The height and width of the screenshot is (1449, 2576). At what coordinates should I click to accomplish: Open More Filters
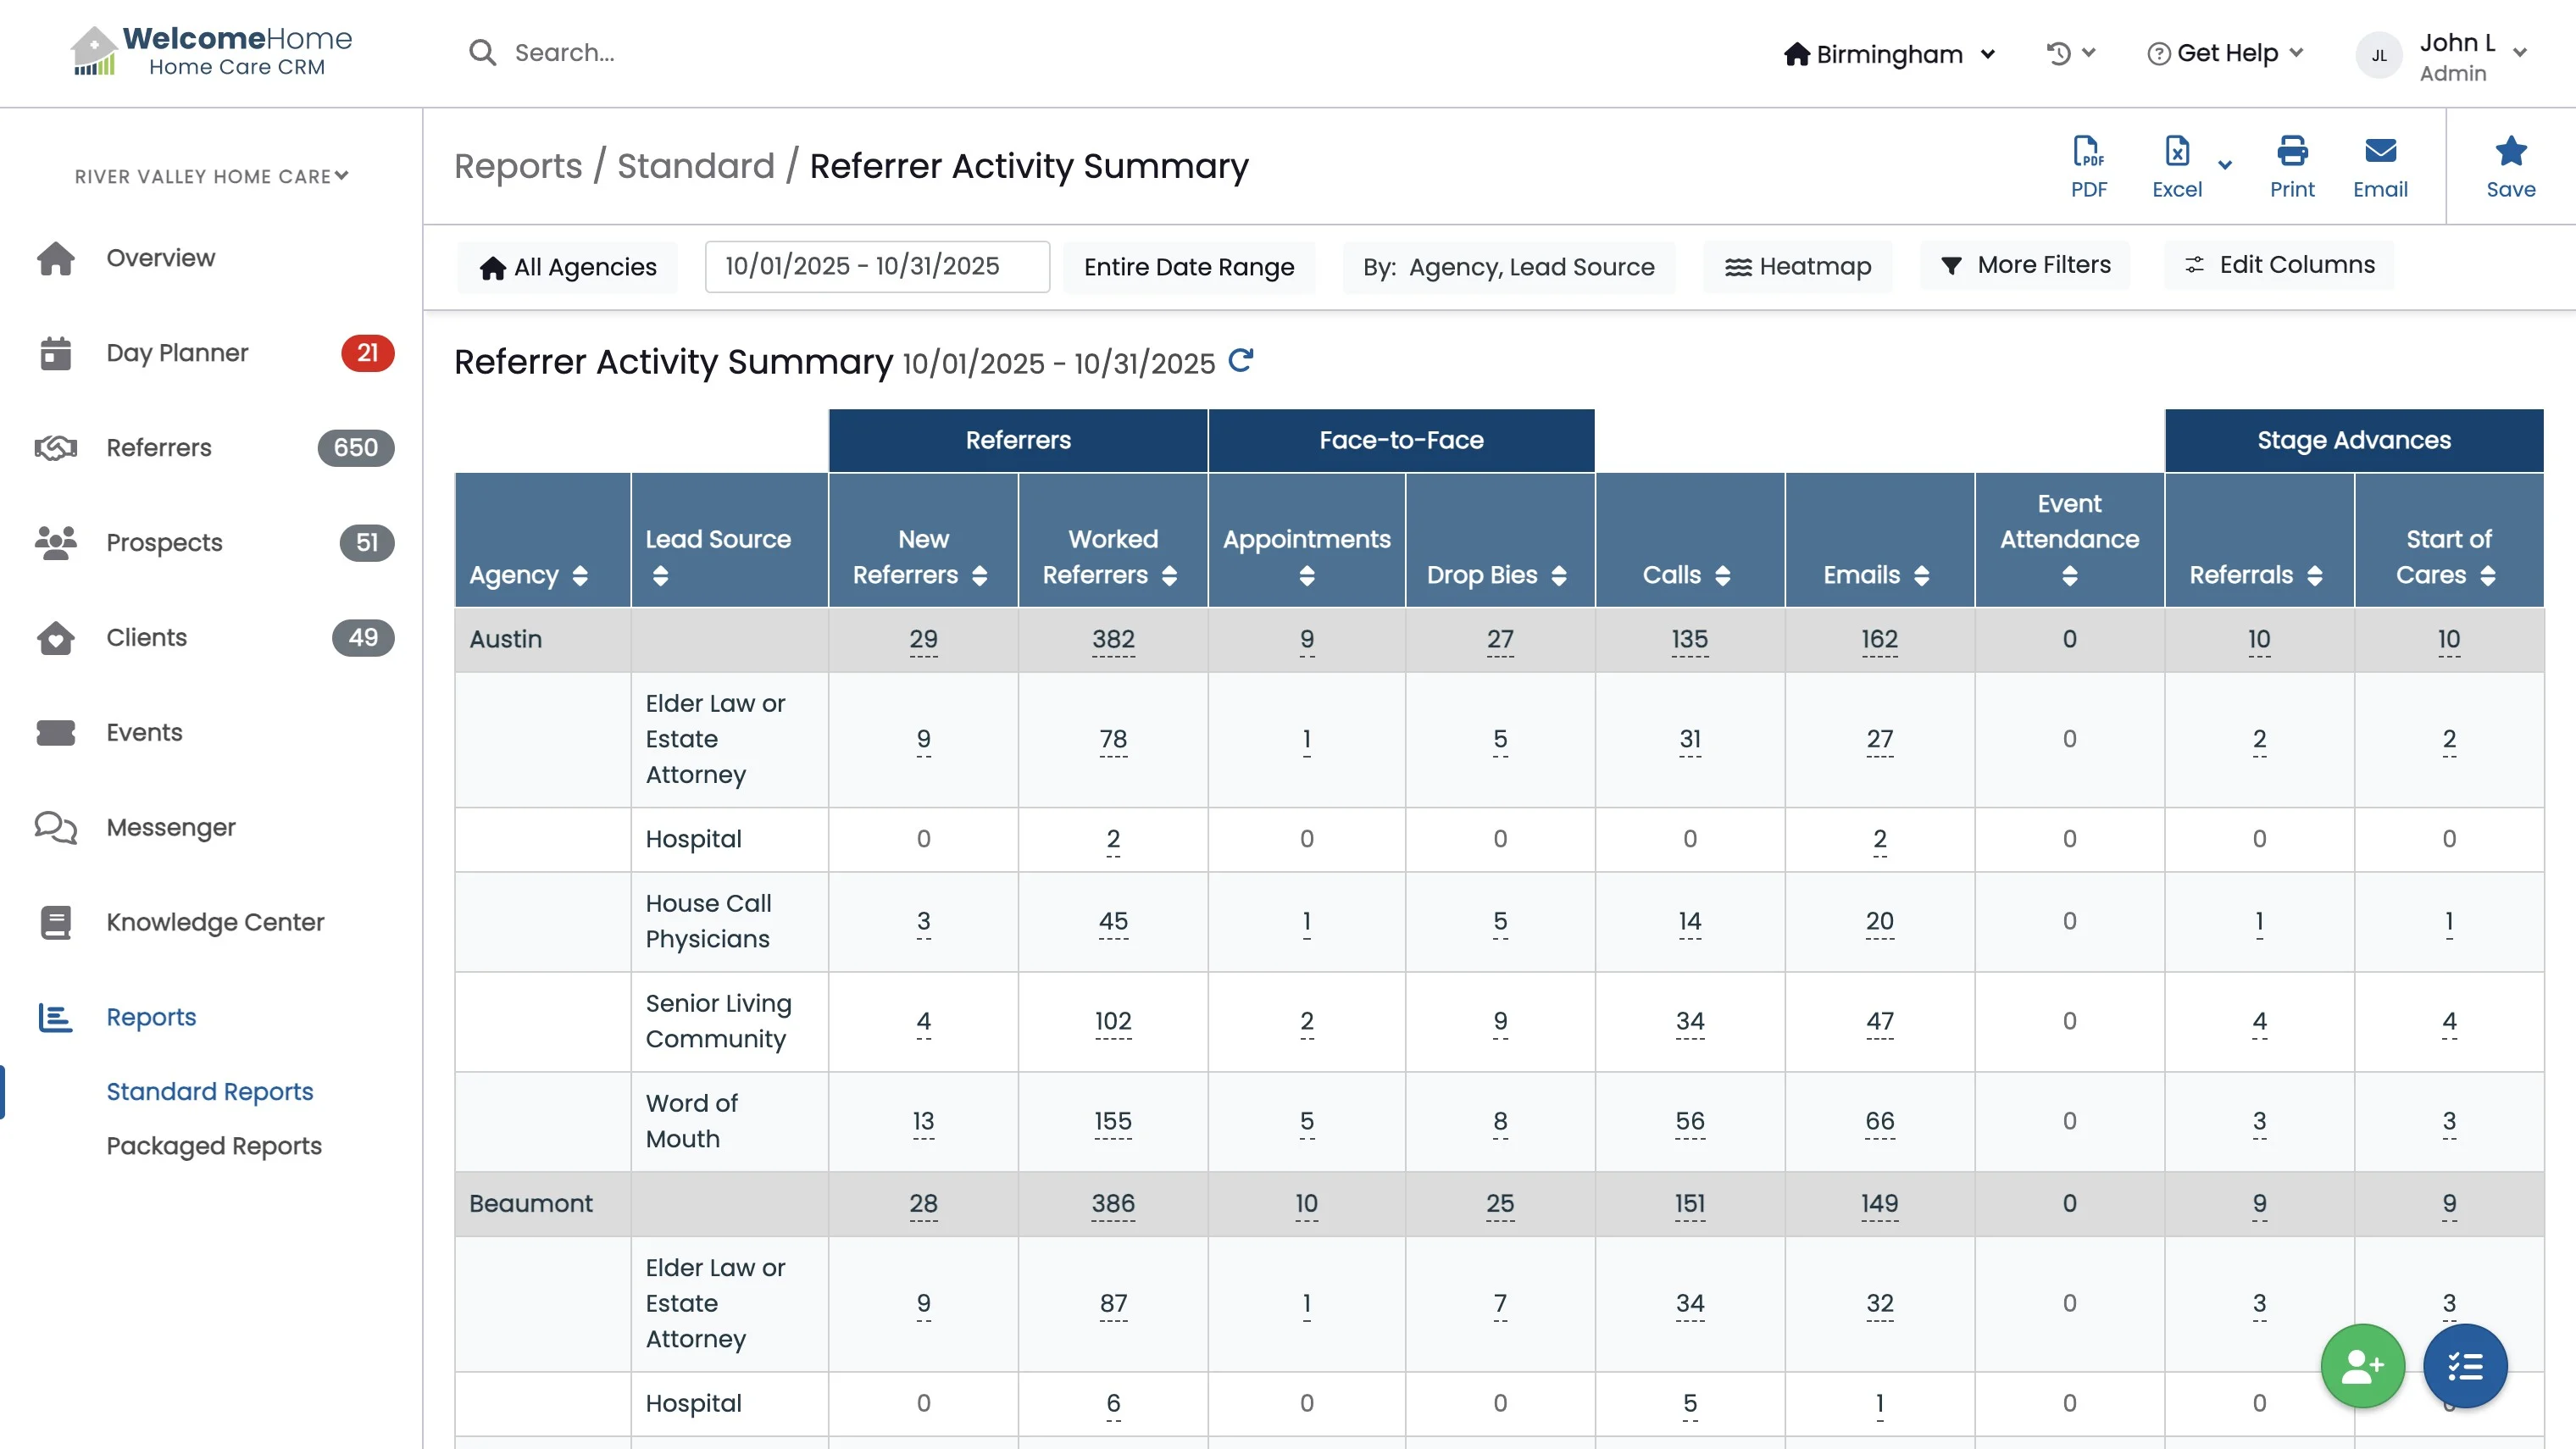2025,265
